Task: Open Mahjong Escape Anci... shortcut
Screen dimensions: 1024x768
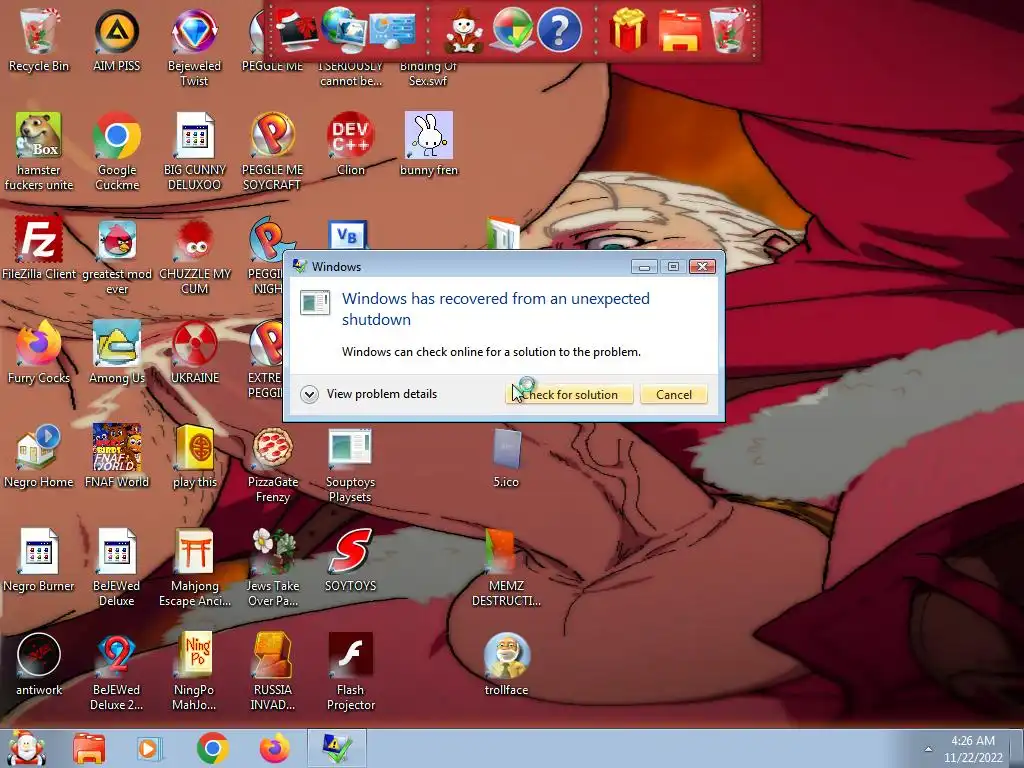Action: point(195,568)
